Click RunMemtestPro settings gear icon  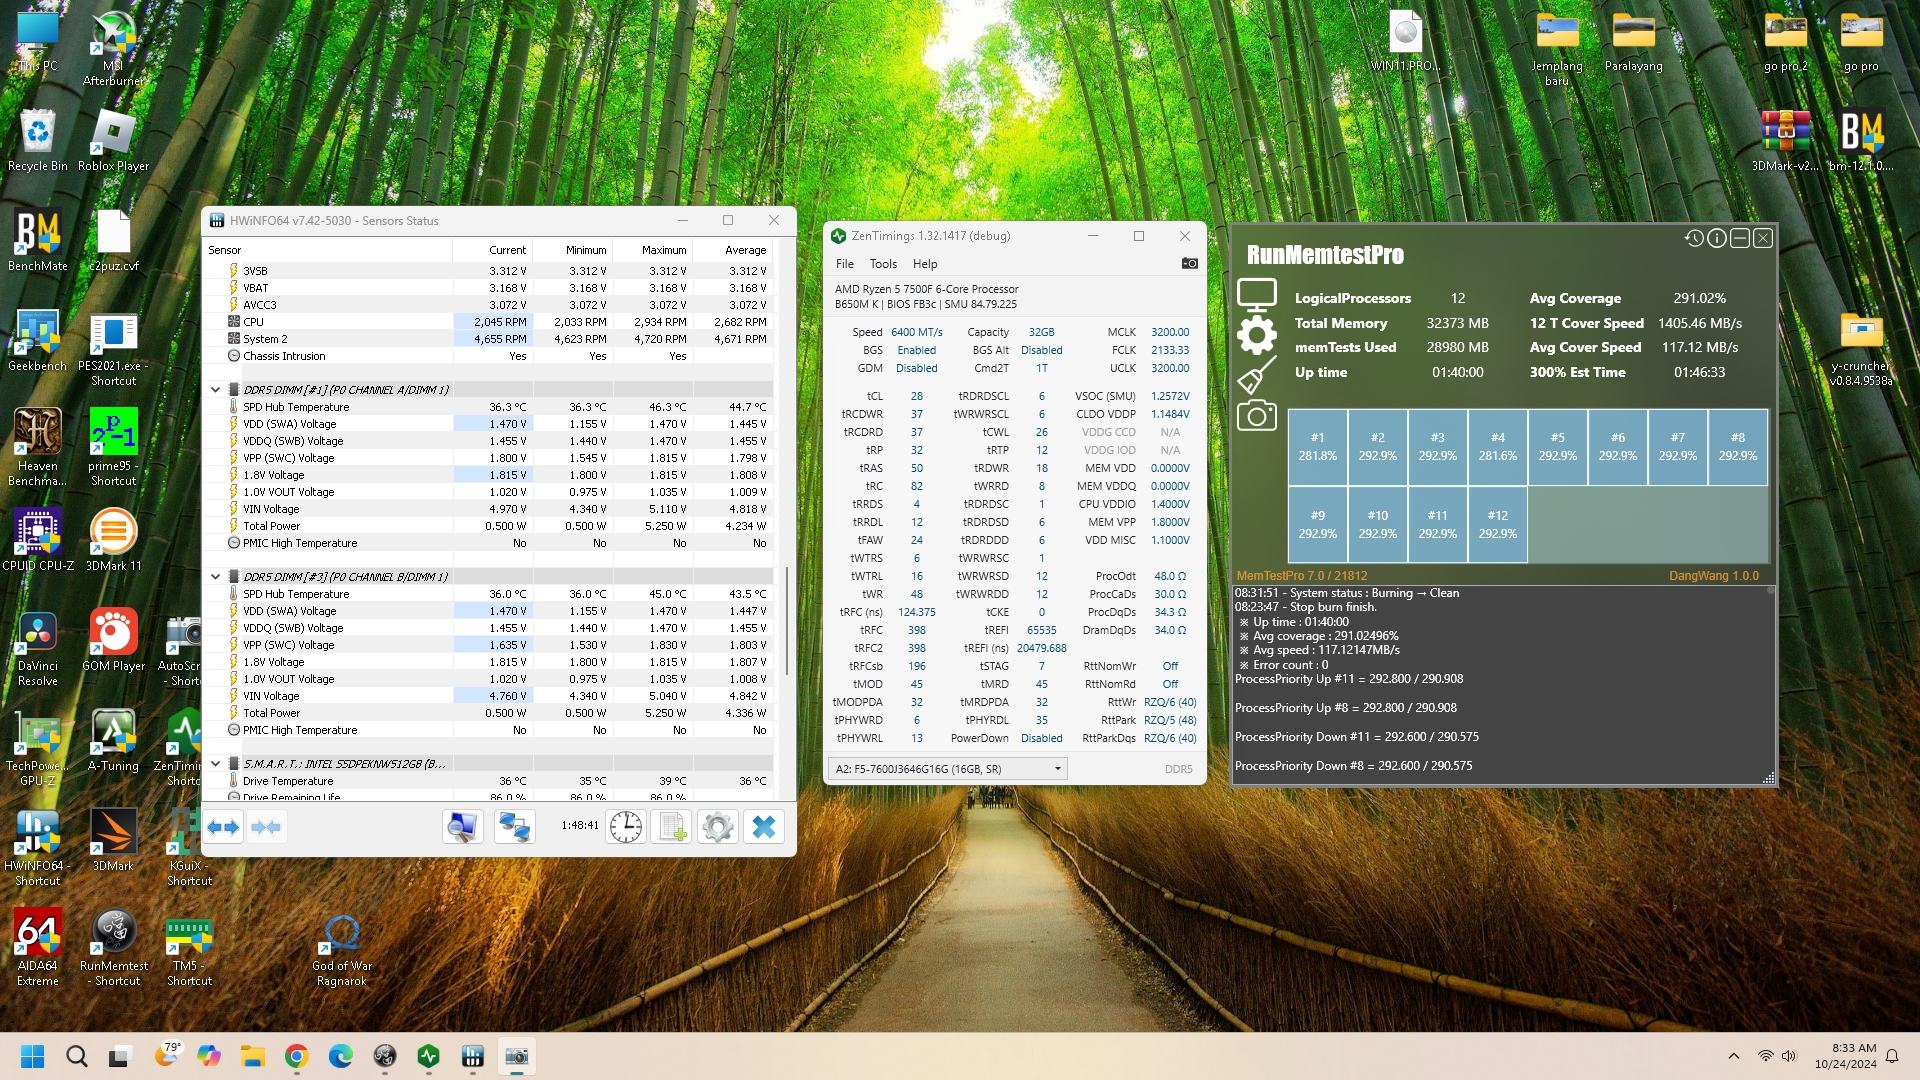[1256, 336]
